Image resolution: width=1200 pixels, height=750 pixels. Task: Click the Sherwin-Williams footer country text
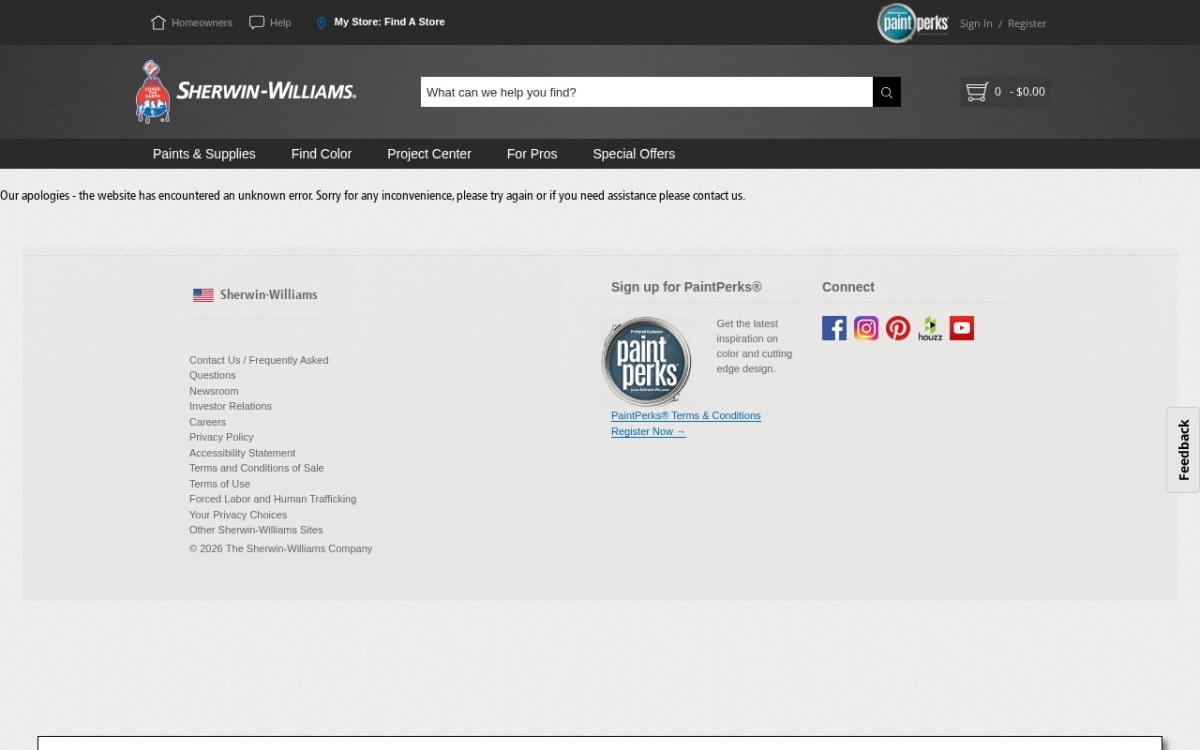click(268, 295)
